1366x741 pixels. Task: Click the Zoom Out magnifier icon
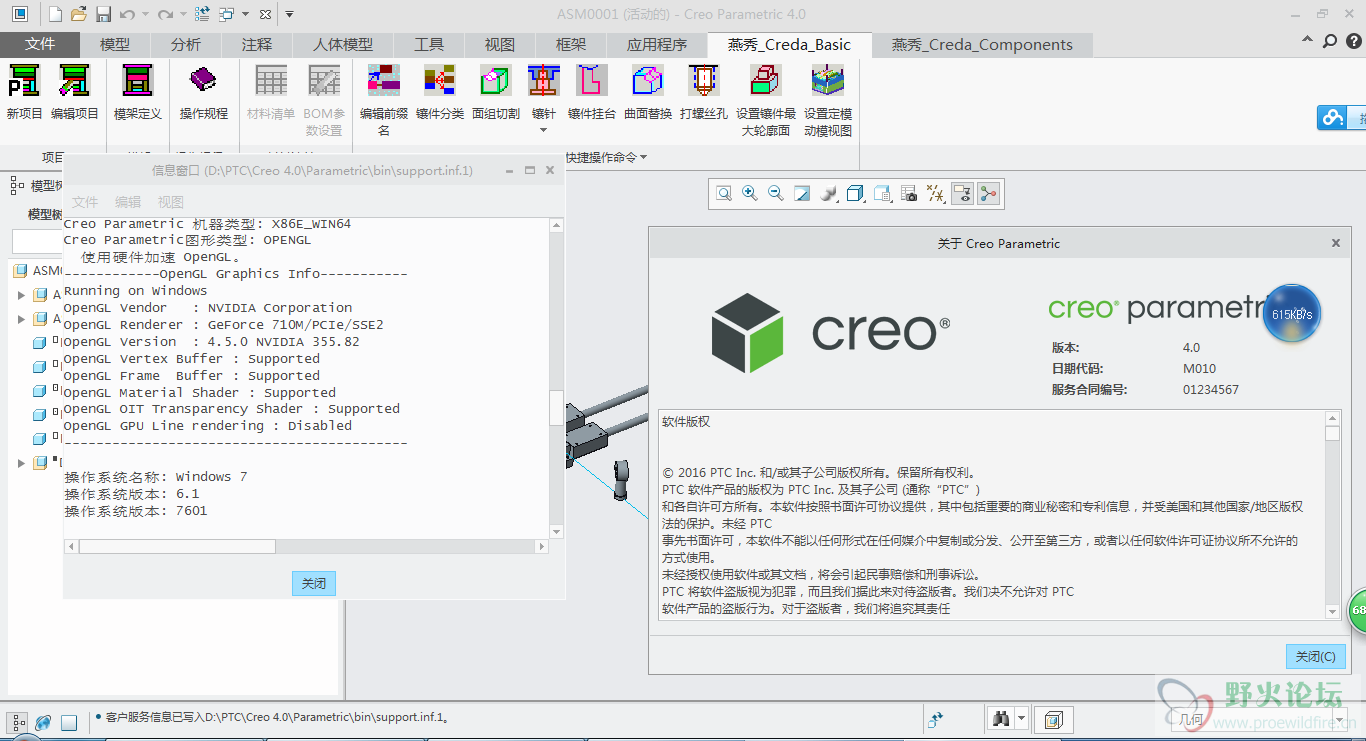click(x=776, y=194)
